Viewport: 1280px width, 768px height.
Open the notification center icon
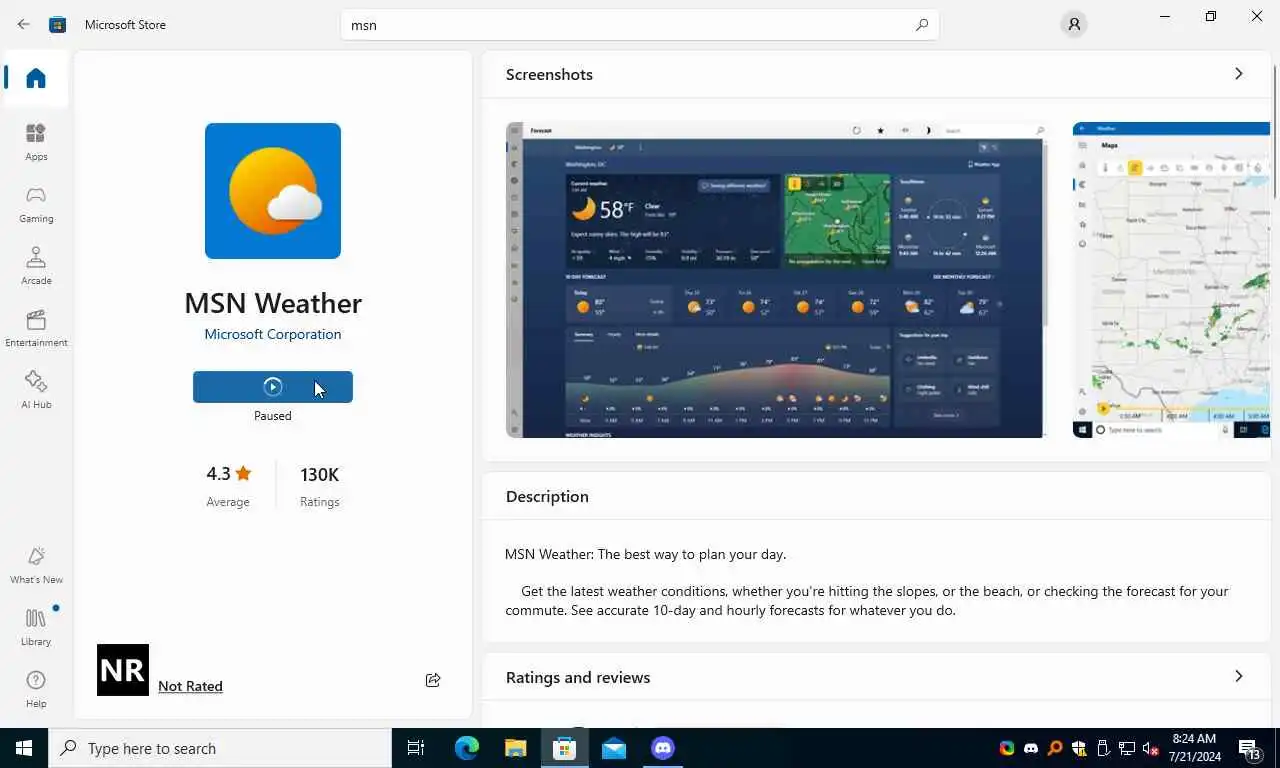tap(1250, 748)
